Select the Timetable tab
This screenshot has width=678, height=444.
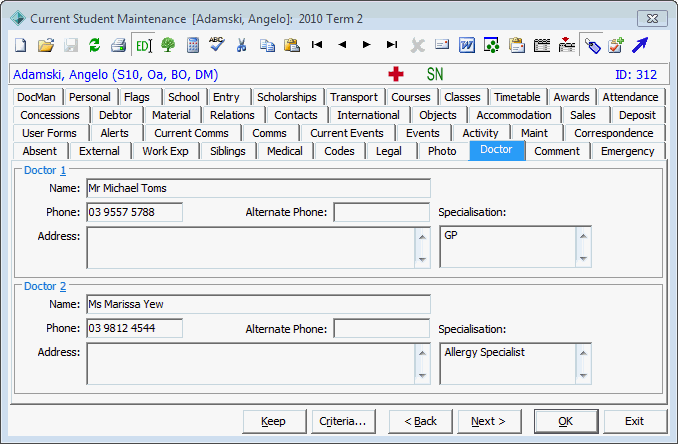pyautogui.click(x=517, y=97)
